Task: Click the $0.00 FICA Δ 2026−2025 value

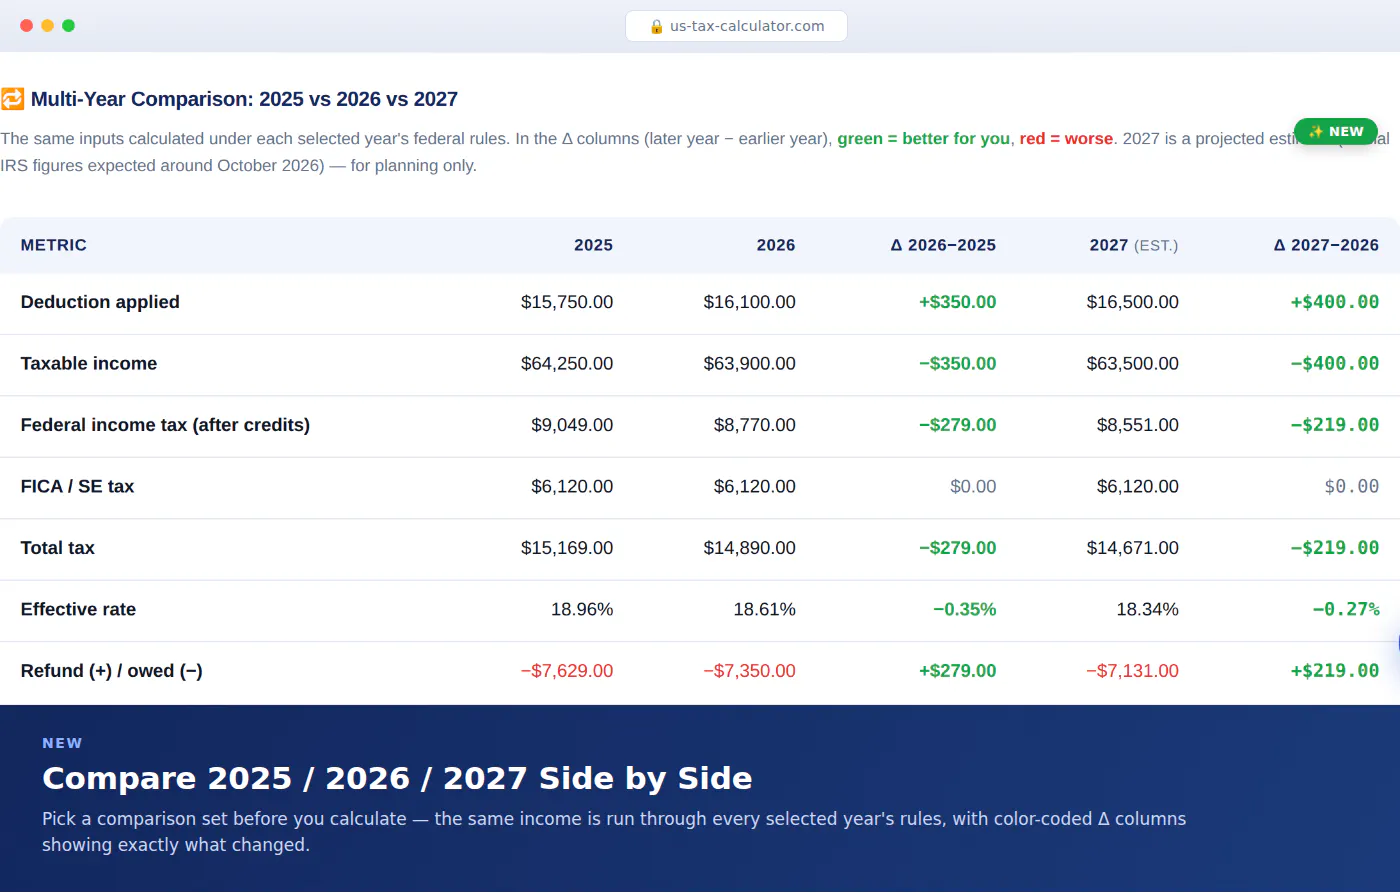Action: tap(973, 486)
